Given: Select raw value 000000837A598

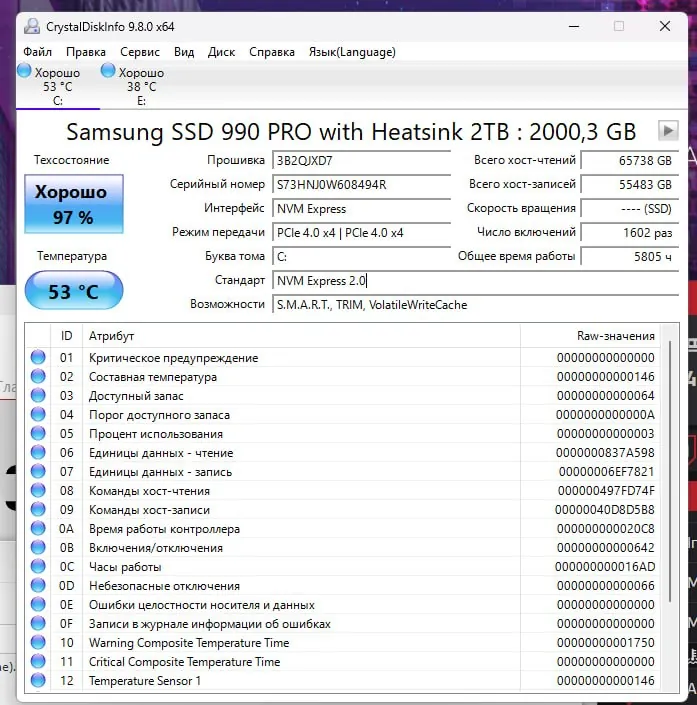Looking at the screenshot, I should (605, 453).
